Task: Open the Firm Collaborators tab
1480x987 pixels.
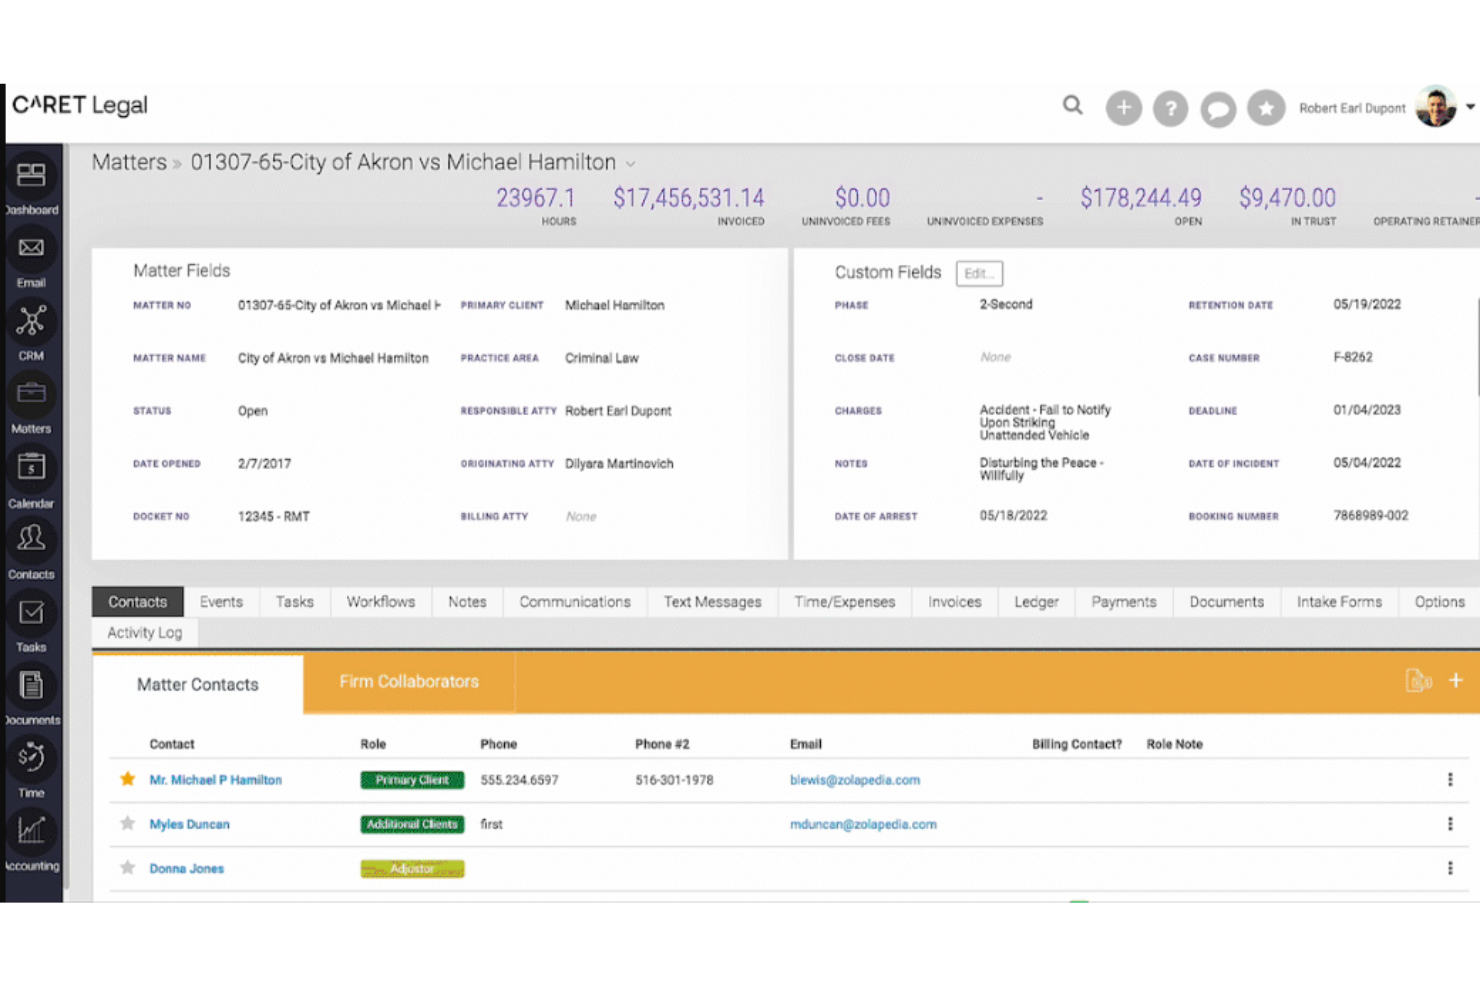Action: (409, 682)
